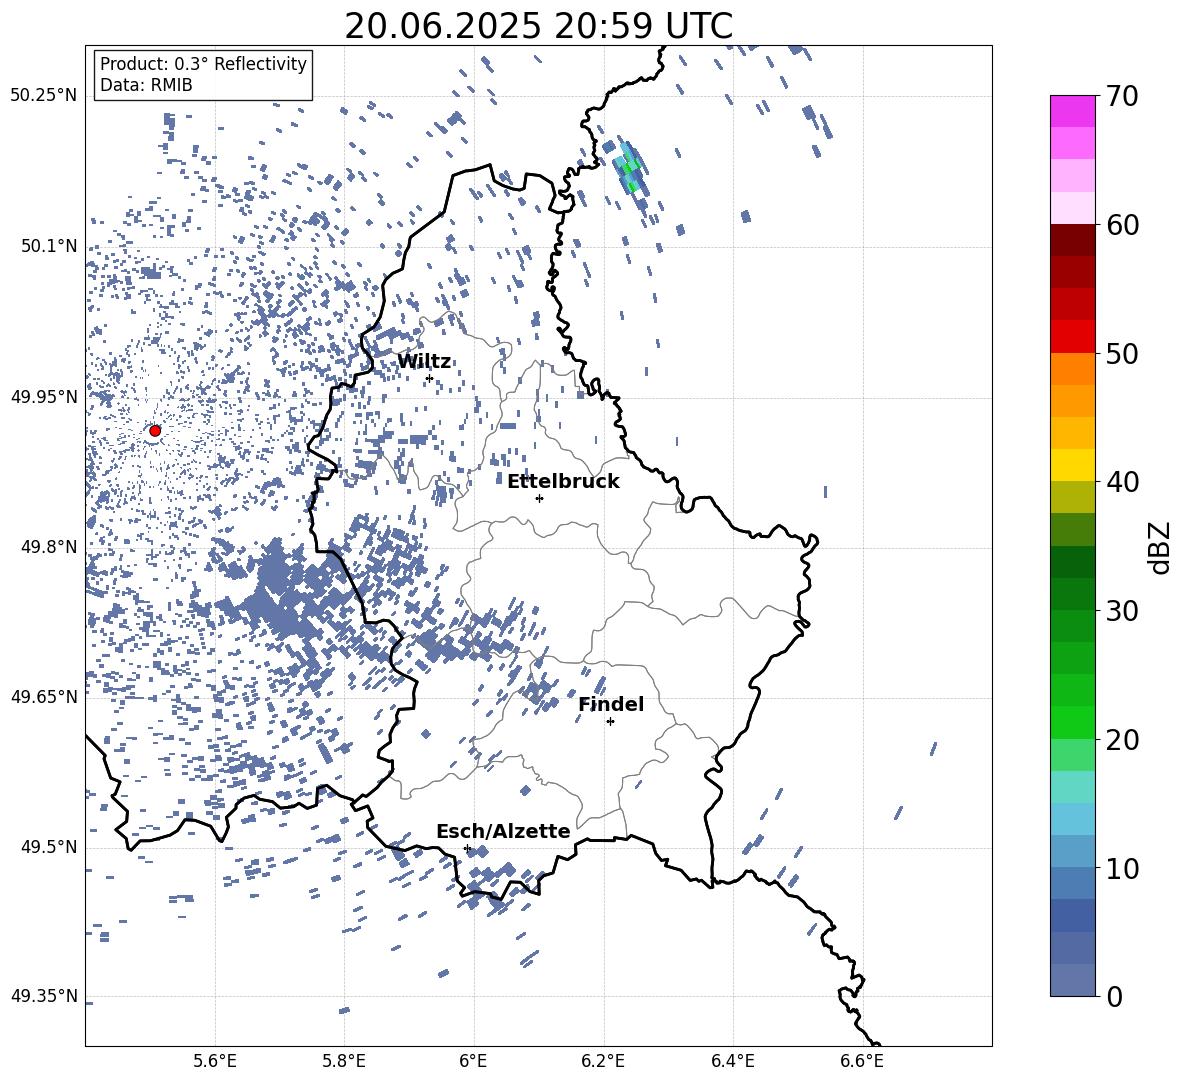Screen dimensions: 1184x1081
Task: Click the 30 tick on the colorbar
Action: pyautogui.click(x=1121, y=611)
